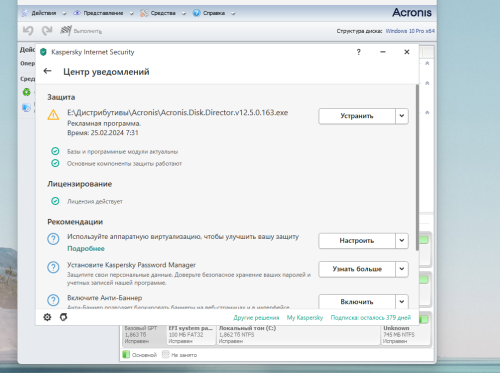Click the undo arrow in Acronis toolbar

28,31
